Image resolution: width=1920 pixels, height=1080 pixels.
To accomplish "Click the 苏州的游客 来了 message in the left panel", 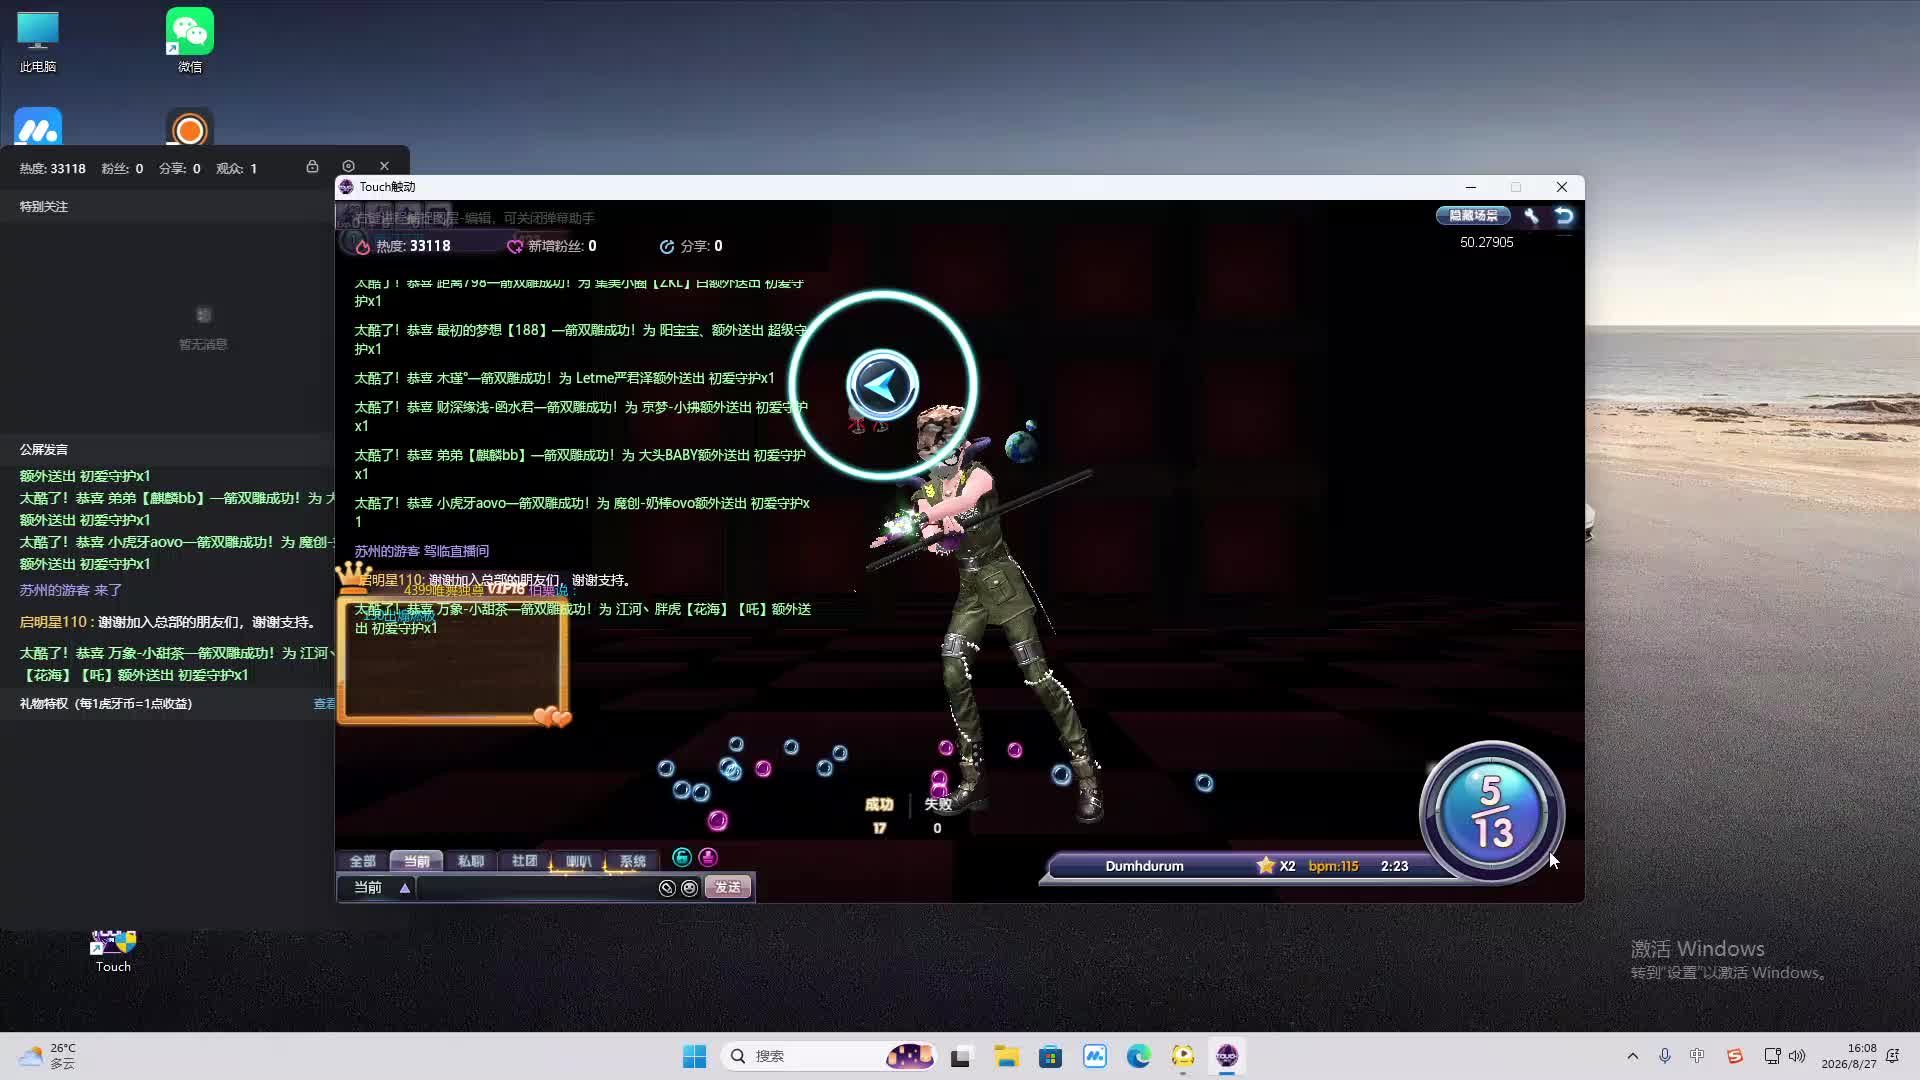I will (71, 590).
